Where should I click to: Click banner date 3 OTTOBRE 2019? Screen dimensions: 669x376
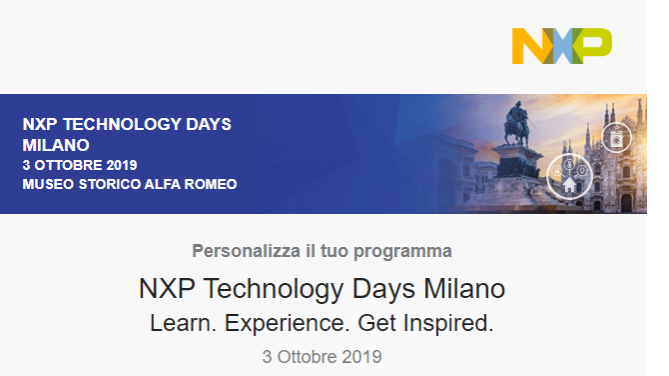pyautogui.click(x=80, y=165)
